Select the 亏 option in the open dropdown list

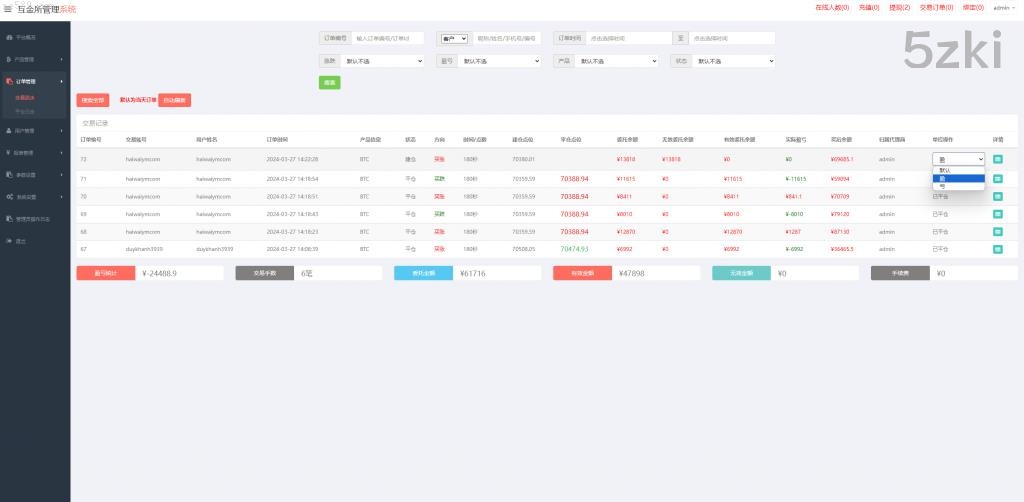943,186
